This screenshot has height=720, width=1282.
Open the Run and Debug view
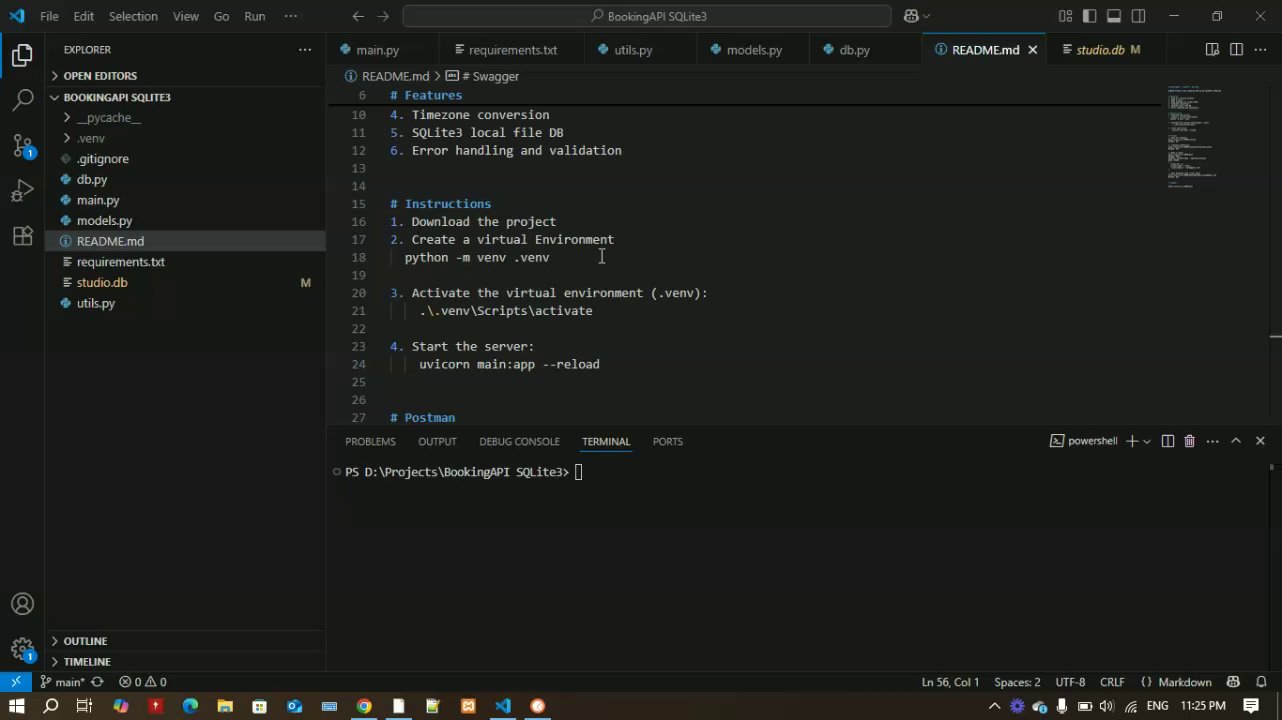[x=22, y=191]
